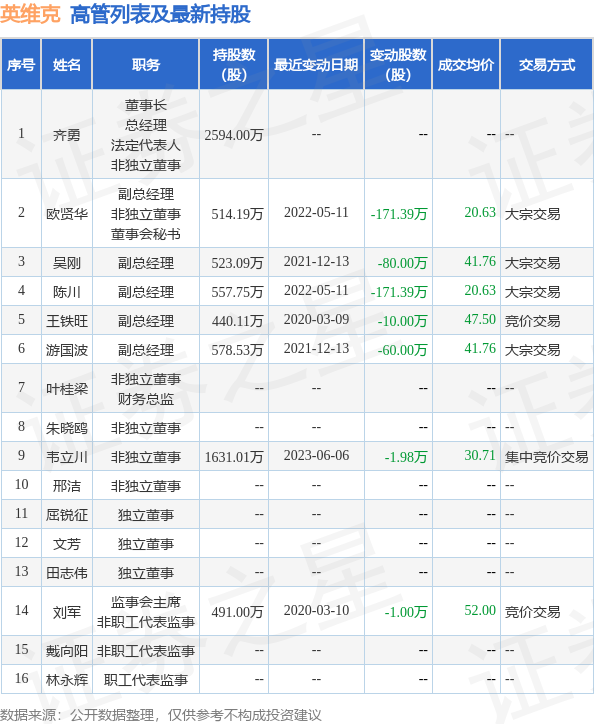Select the name 叶桂梁
The height and width of the screenshot is (724, 594).
[67, 389]
